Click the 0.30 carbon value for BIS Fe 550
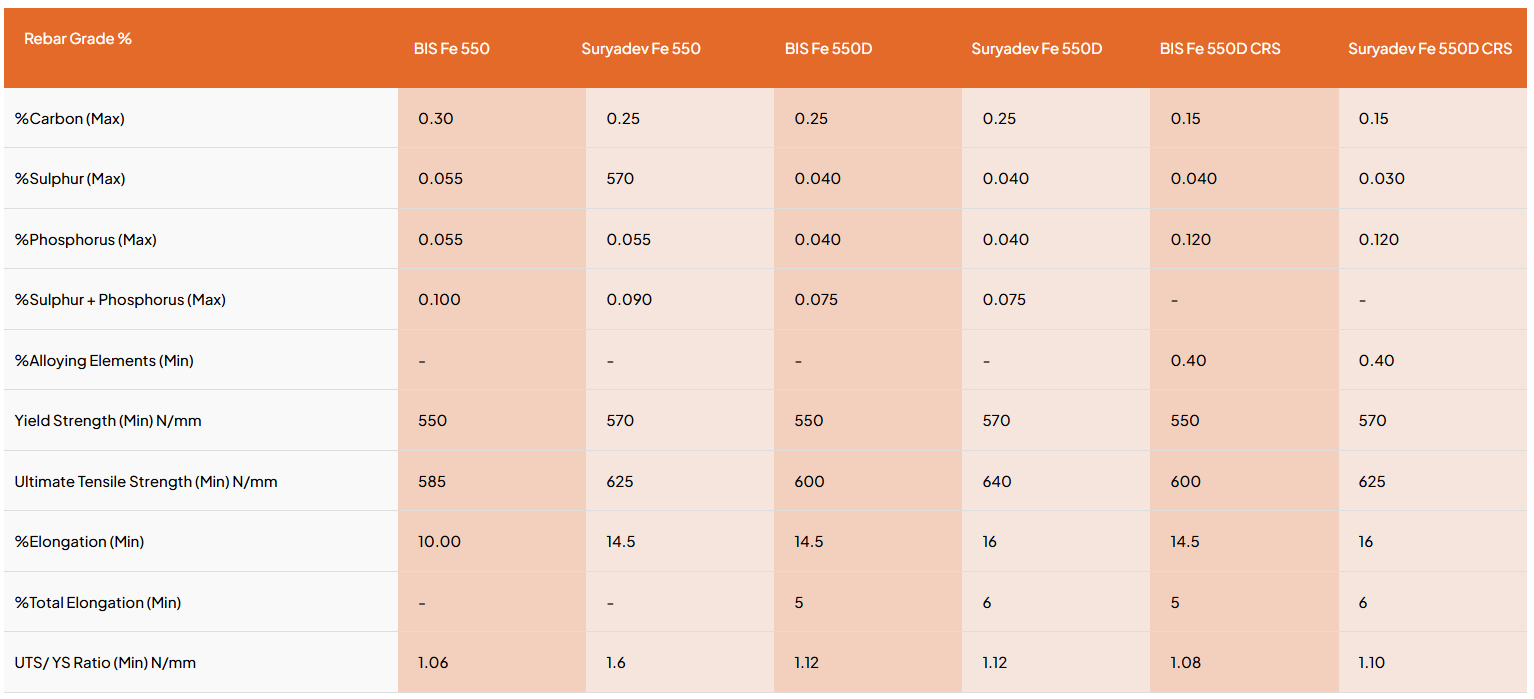 436,119
